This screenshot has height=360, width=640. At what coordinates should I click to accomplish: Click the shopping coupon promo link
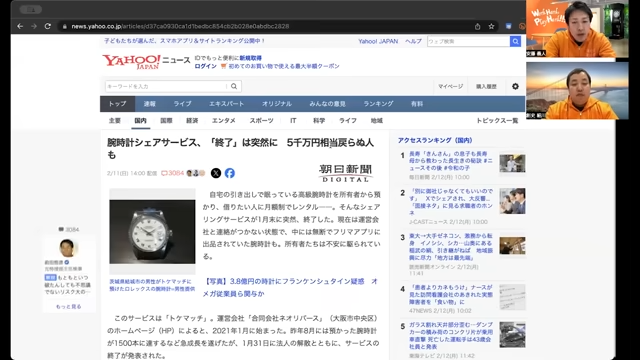click(280, 66)
